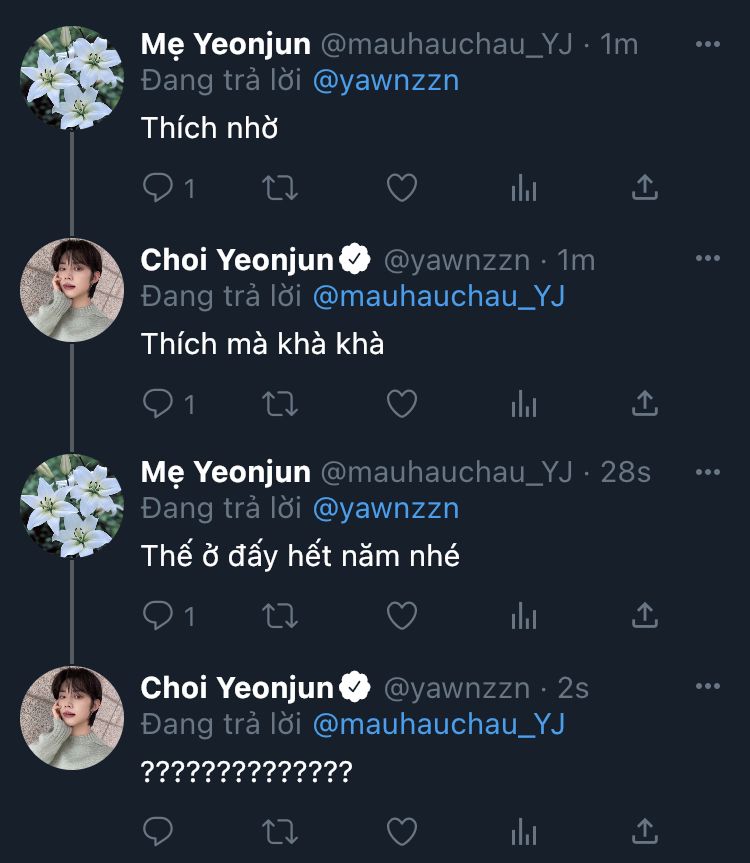Retweet the question marks tweet
Screen dimensions: 750x863
(x=278, y=830)
